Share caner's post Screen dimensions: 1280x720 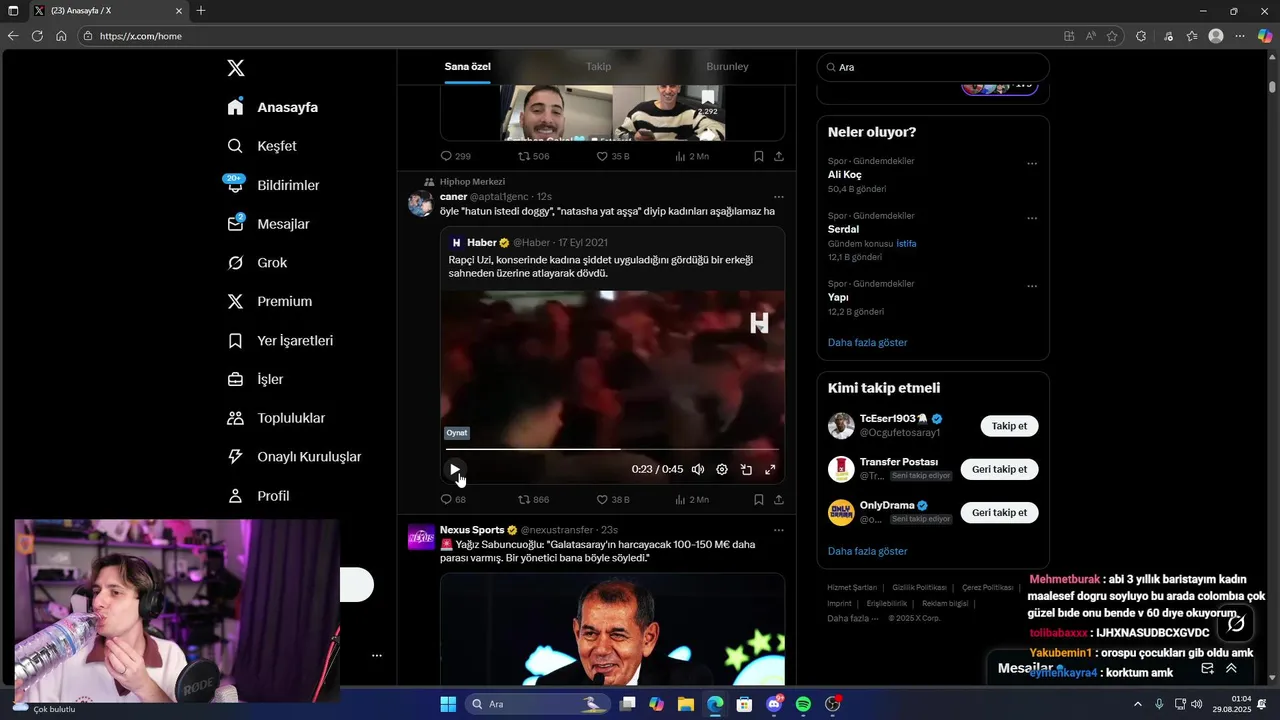(779, 499)
